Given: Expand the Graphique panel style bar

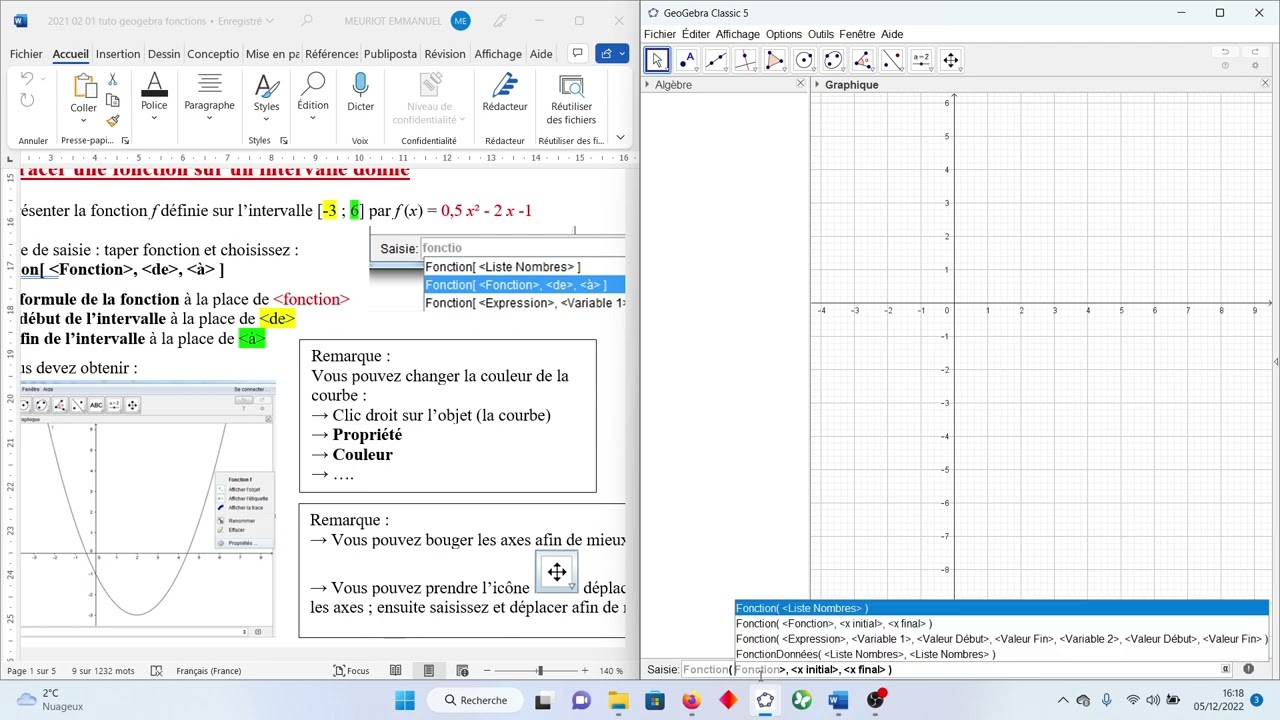Looking at the screenshot, I should tap(817, 85).
